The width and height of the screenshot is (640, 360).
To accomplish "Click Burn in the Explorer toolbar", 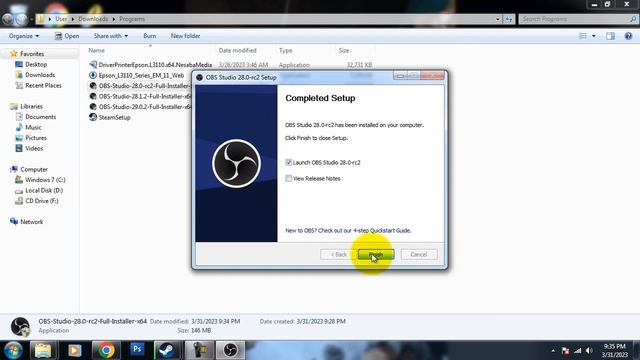I will tap(150, 36).
